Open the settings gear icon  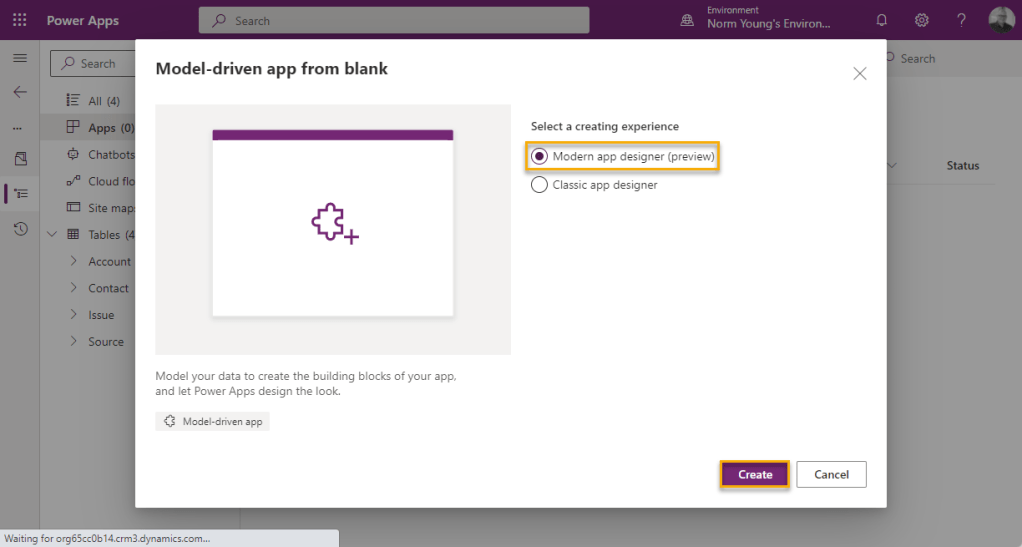click(921, 20)
